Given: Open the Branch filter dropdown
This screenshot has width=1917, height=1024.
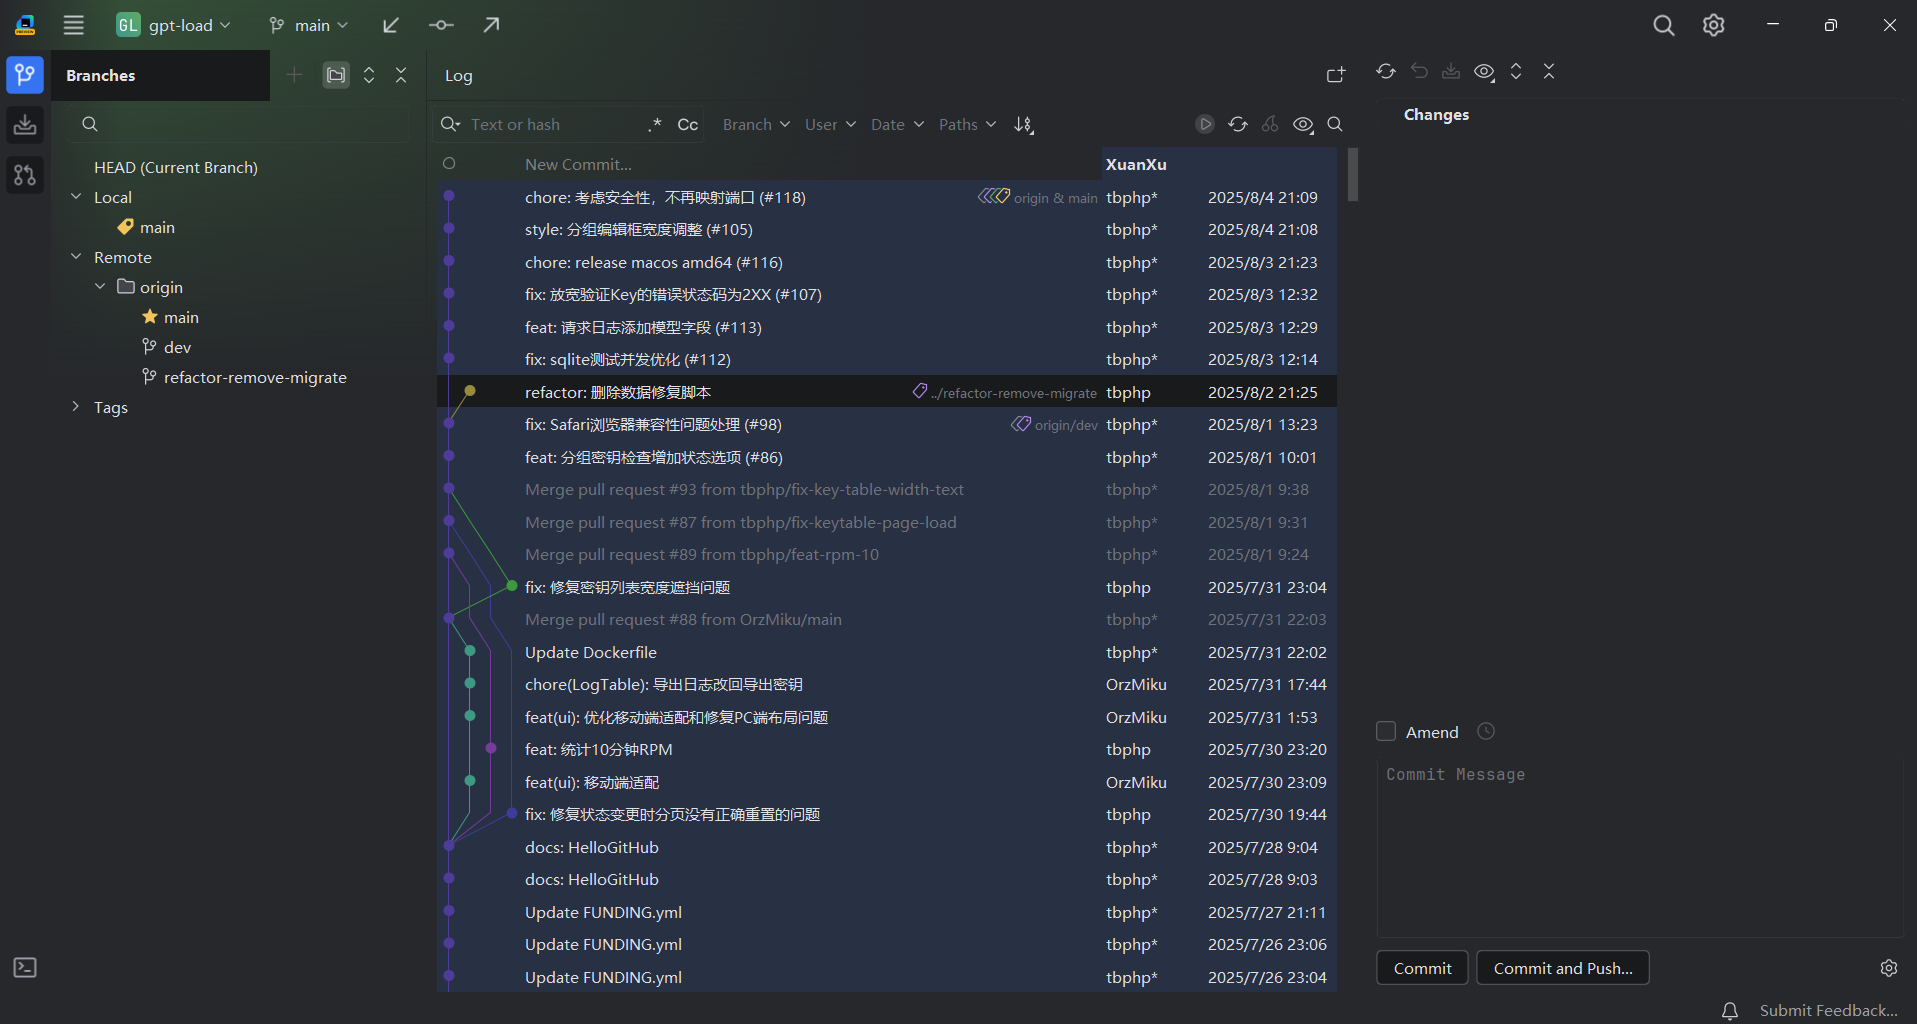Looking at the screenshot, I should [x=756, y=124].
